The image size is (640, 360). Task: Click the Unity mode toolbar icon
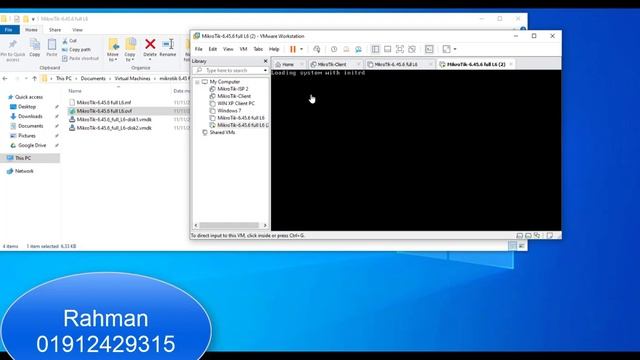(x=412, y=49)
